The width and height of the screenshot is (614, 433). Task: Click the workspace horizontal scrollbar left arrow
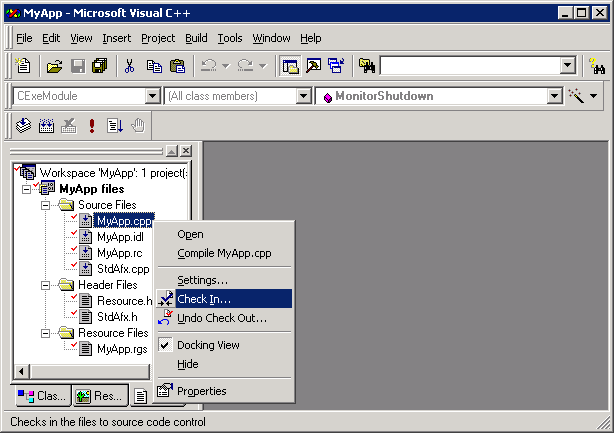coord(21,371)
